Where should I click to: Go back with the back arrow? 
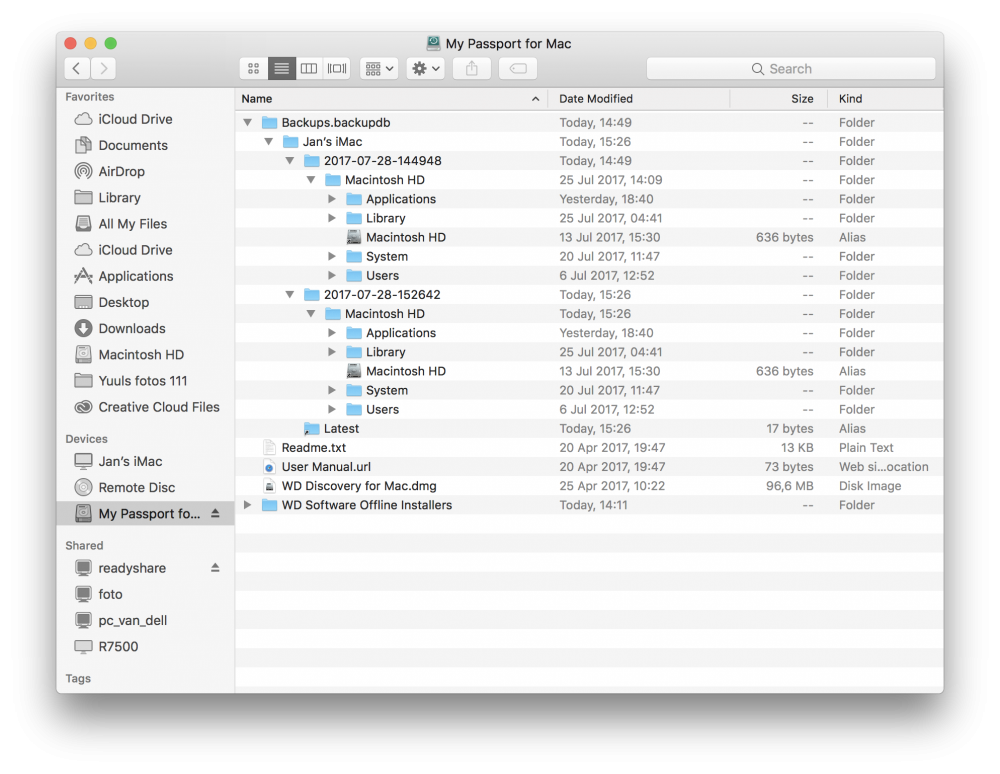(77, 68)
